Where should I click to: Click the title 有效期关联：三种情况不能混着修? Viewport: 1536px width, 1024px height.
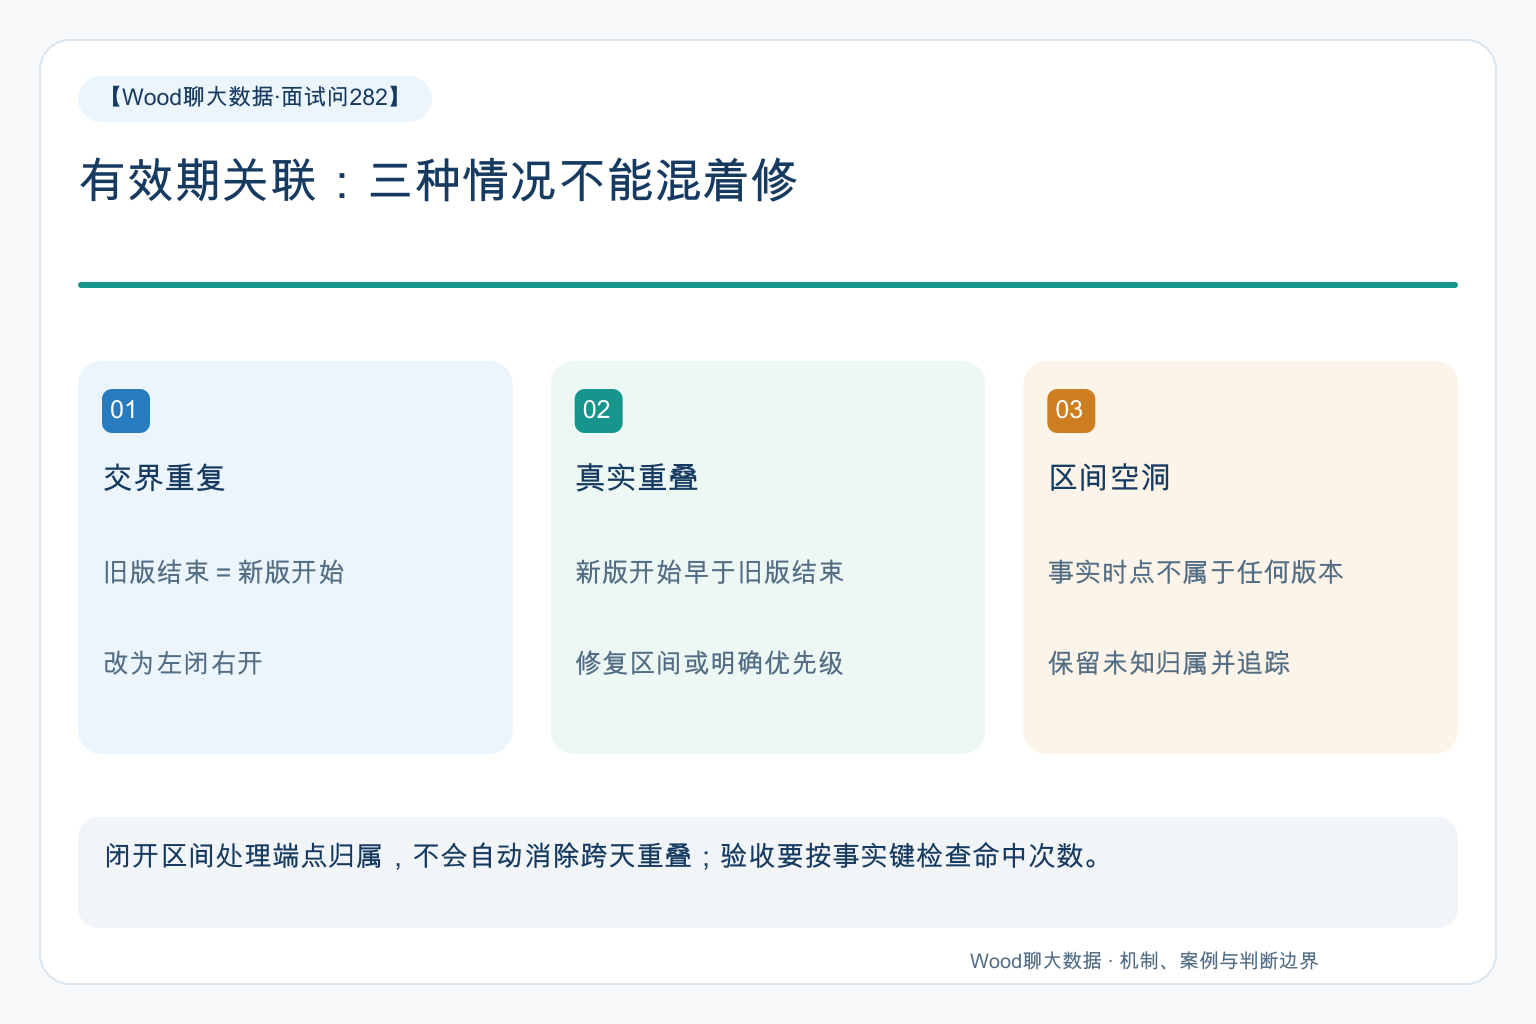438,181
